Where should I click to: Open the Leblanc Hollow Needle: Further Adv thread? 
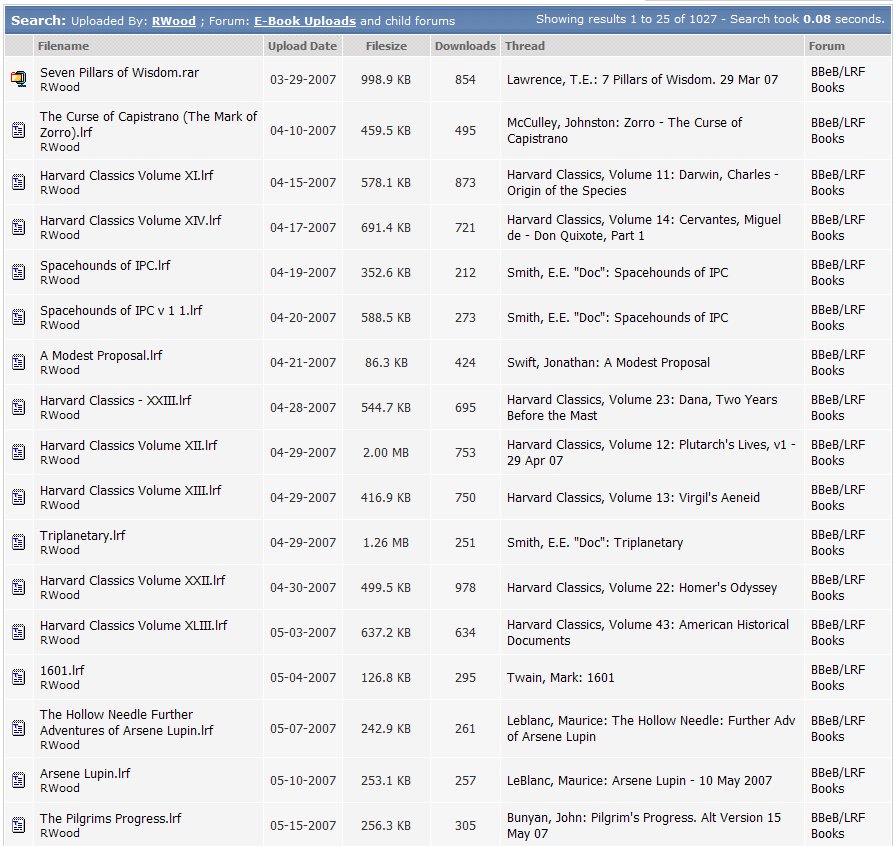click(651, 729)
